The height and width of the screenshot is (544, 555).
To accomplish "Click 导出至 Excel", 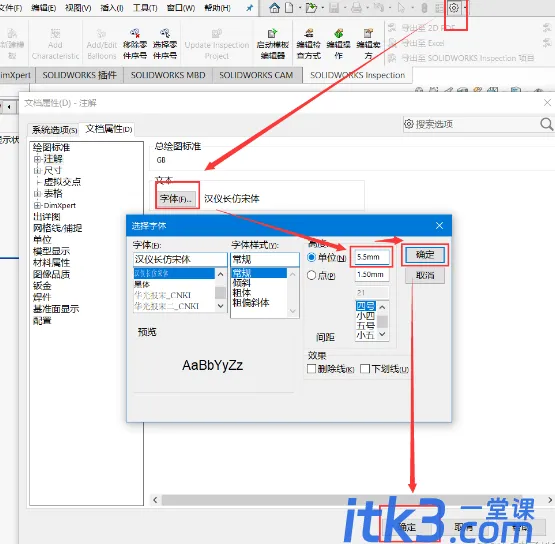I will pyautogui.click(x=416, y=43).
